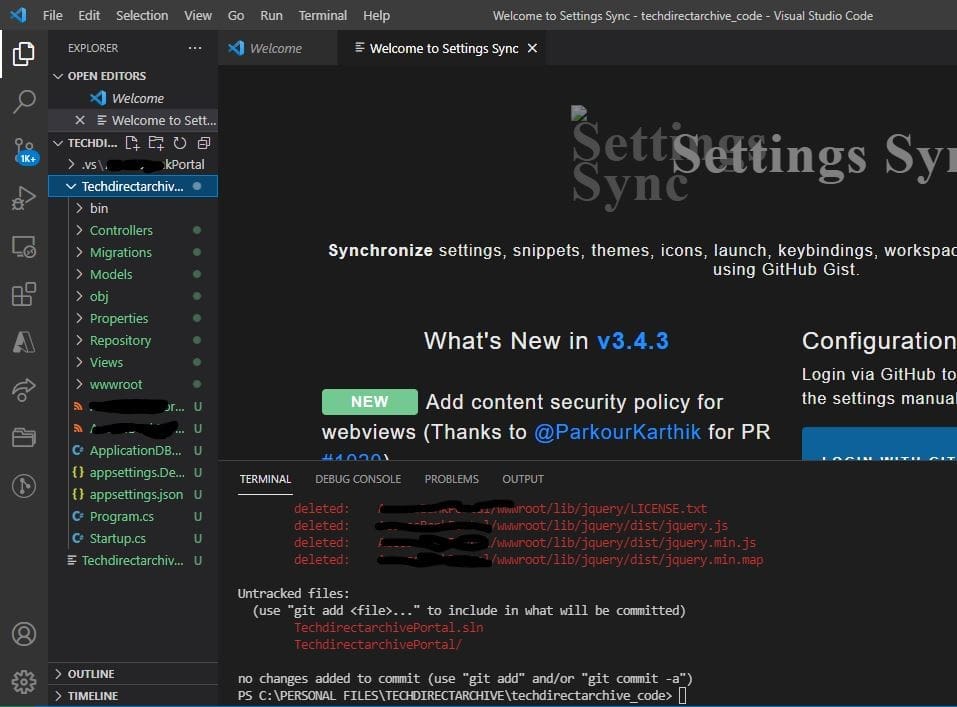Click the Refresh Explorer icon
The height and width of the screenshot is (707, 957).
(x=180, y=143)
